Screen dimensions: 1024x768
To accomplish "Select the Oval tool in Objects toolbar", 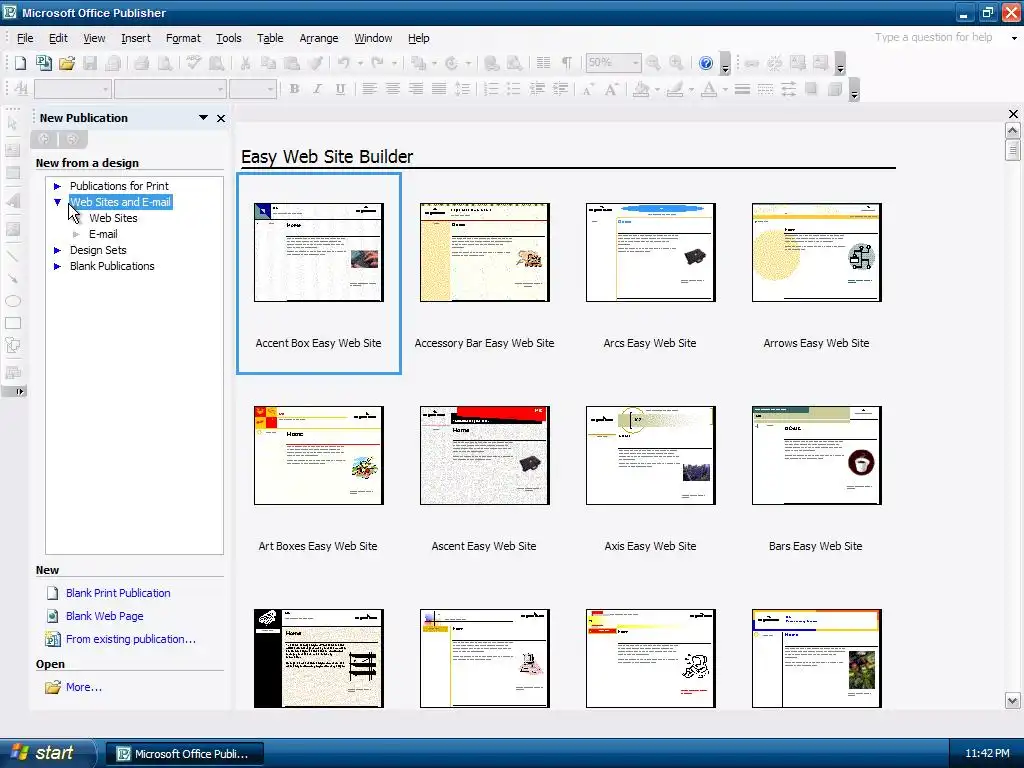I will (13, 301).
